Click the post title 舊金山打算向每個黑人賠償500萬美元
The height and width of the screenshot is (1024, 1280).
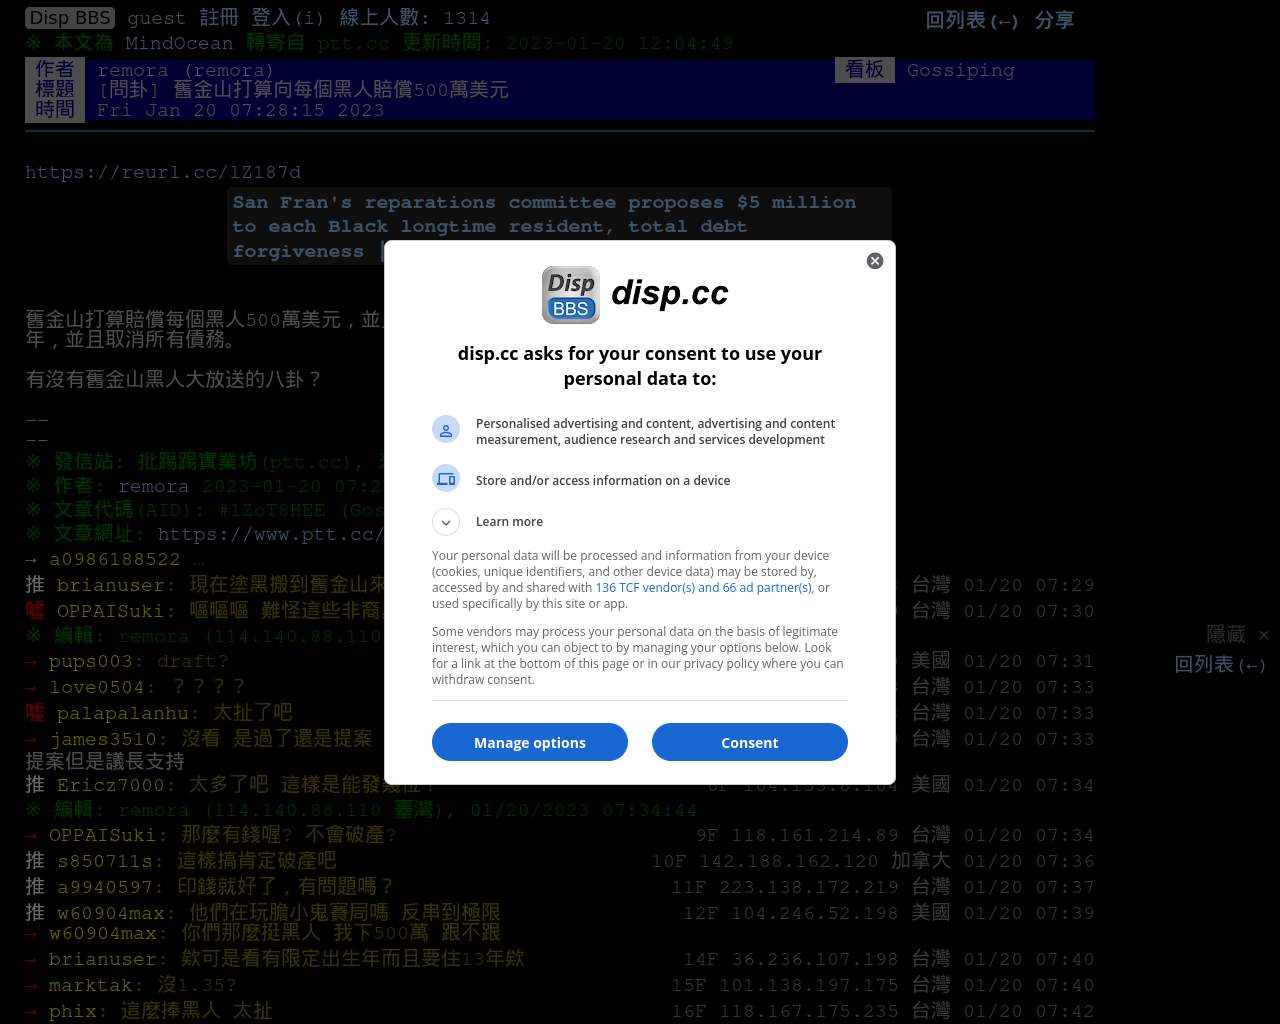coord(341,90)
